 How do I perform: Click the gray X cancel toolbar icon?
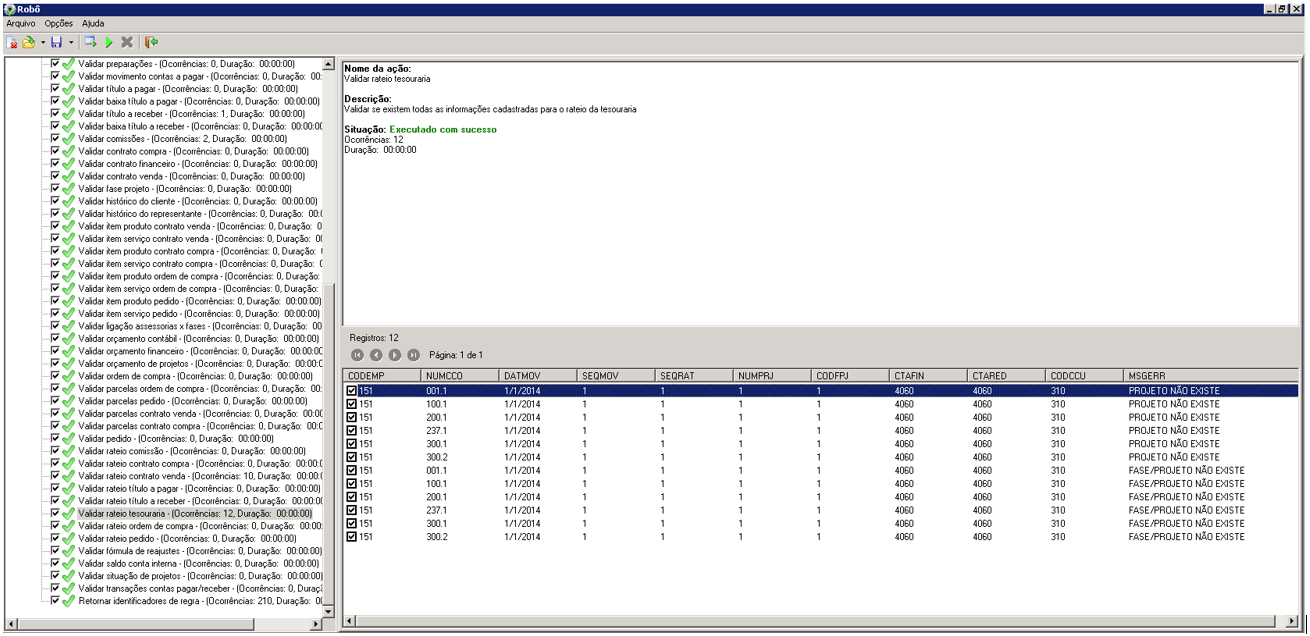pos(127,42)
